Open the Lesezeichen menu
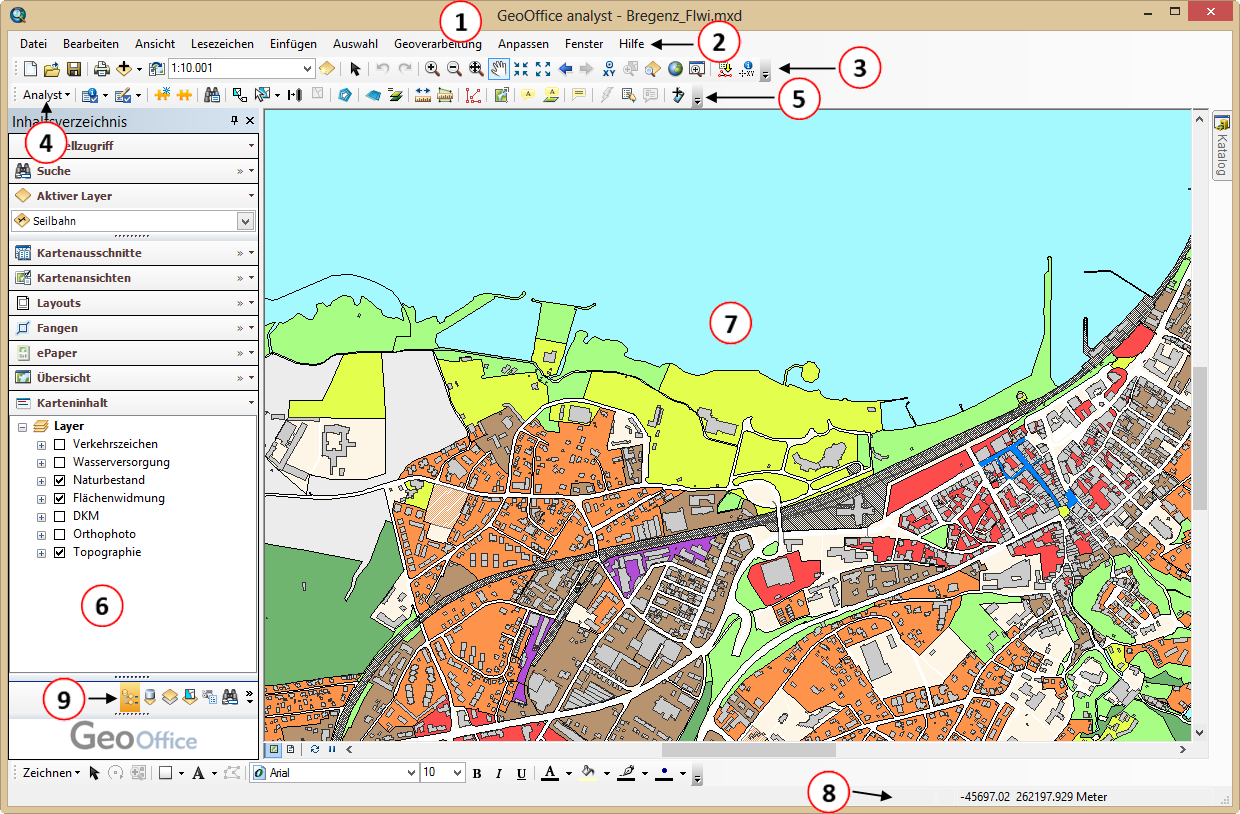The width and height of the screenshot is (1240, 814). click(222, 44)
